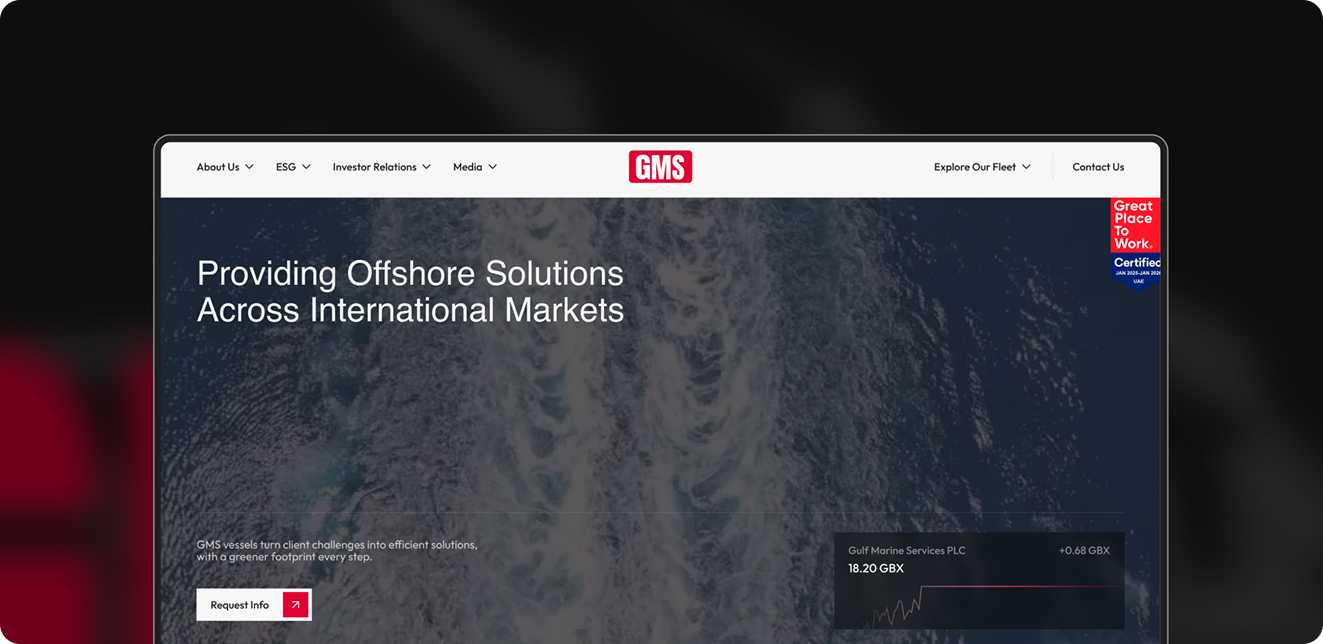Click the Gulf Marine Services PLC label
The image size is (1323, 644).
point(906,551)
